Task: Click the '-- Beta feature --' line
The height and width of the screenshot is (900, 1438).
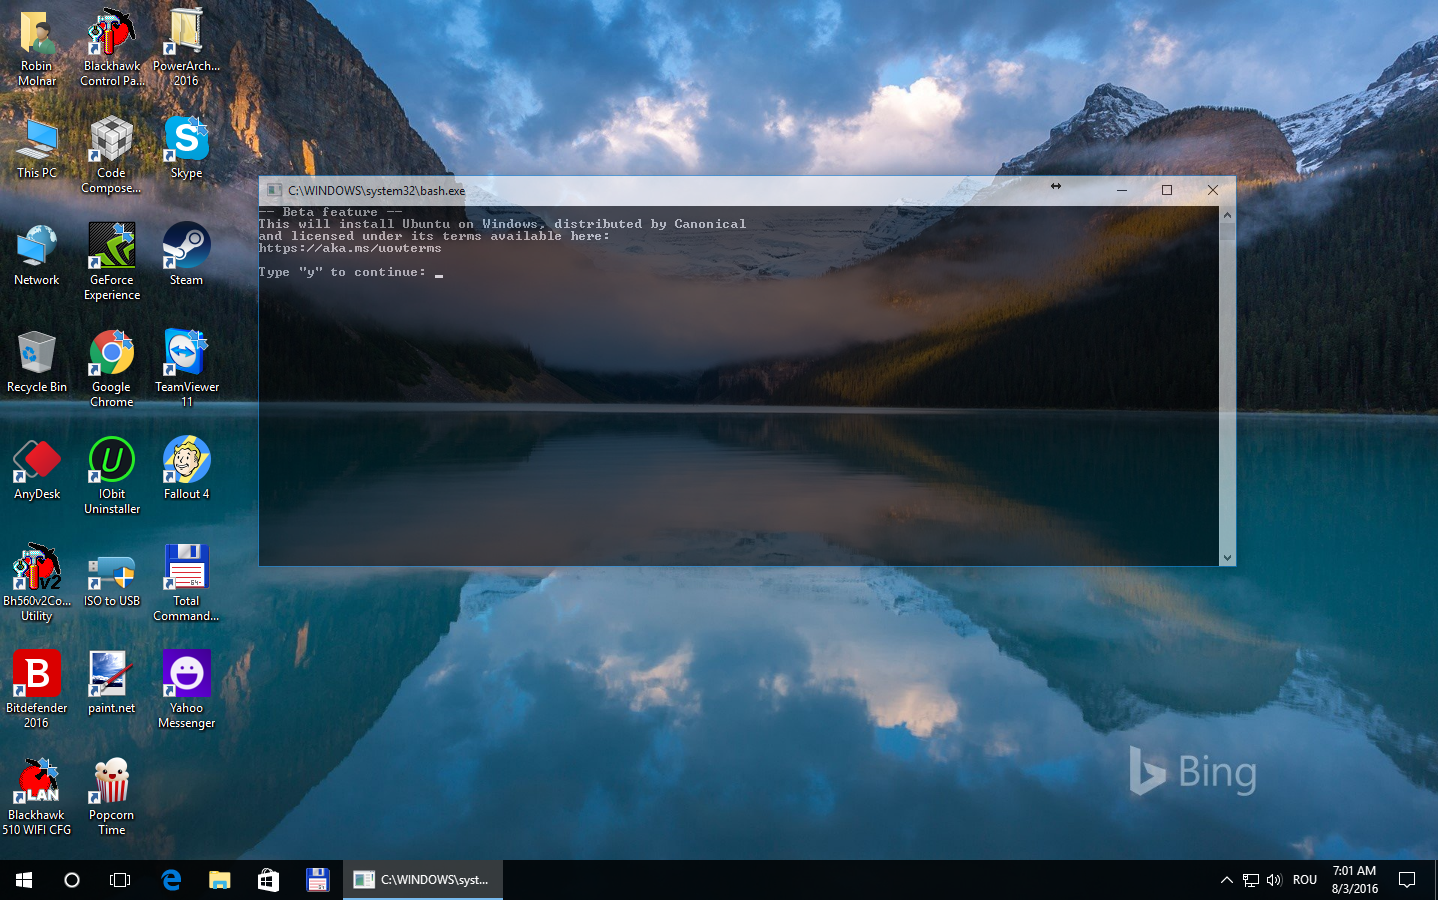Action: 331,212
